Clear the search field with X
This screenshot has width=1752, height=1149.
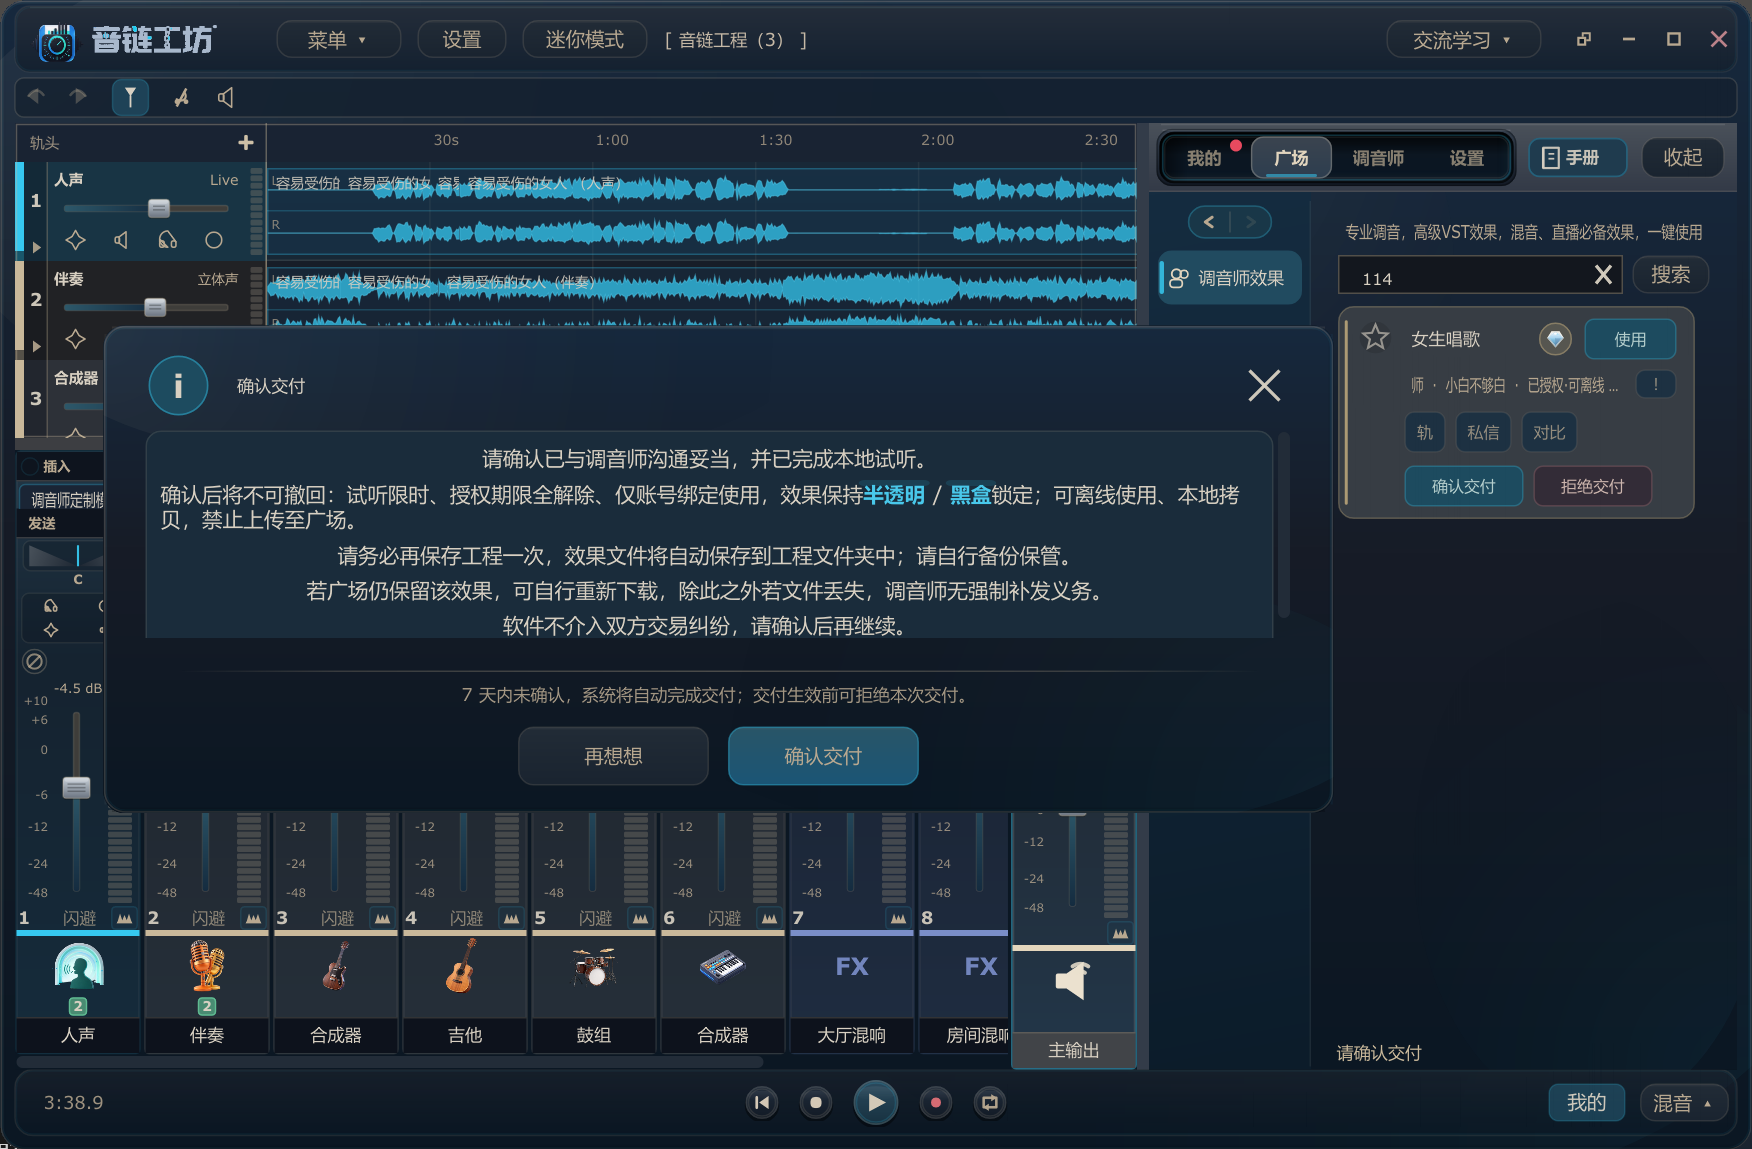pyautogui.click(x=1603, y=275)
